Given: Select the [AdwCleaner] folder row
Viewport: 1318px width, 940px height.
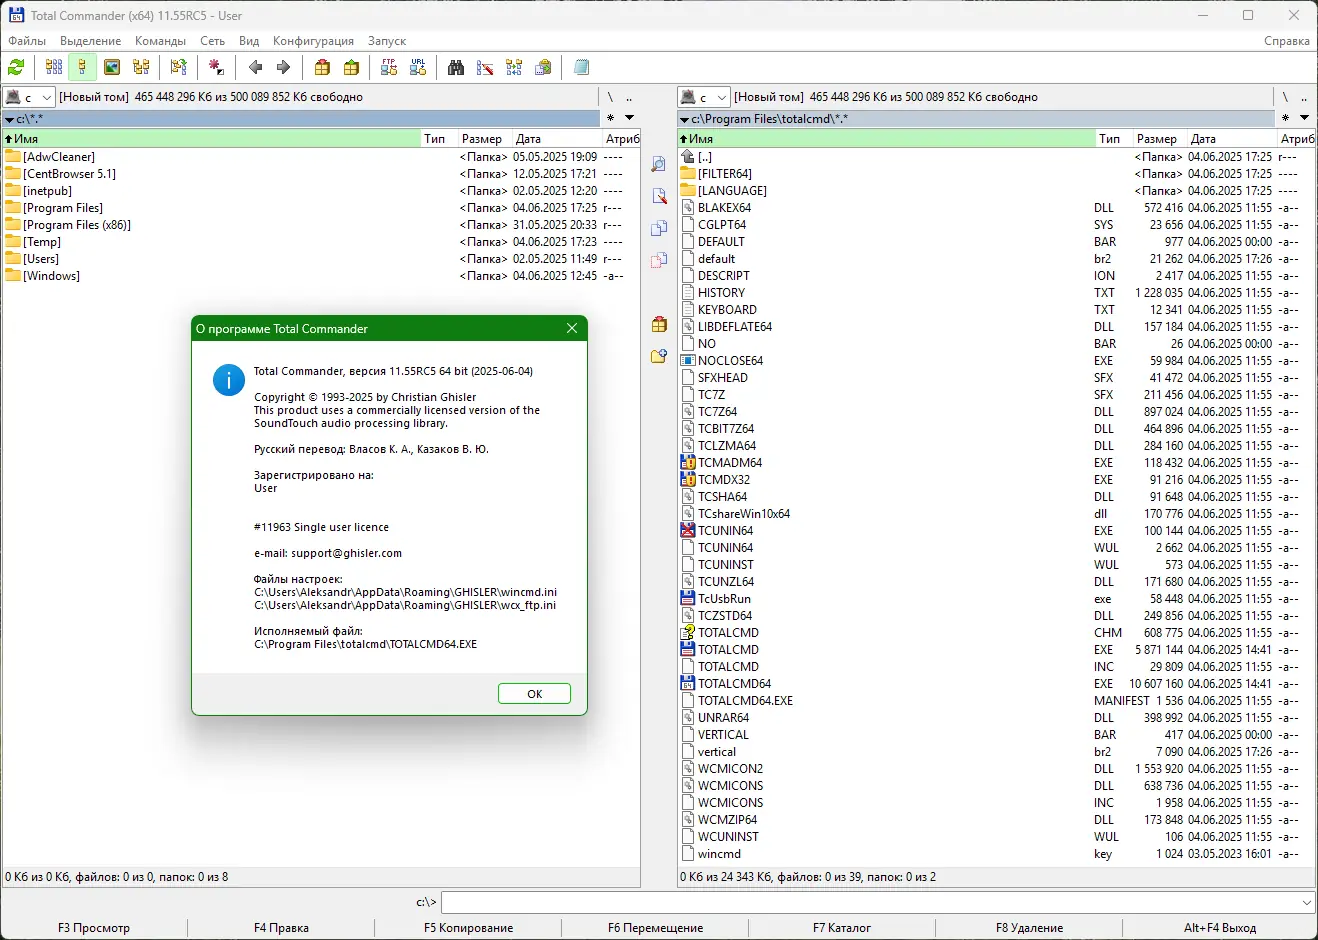Looking at the screenshot, I should pos(320,157).
